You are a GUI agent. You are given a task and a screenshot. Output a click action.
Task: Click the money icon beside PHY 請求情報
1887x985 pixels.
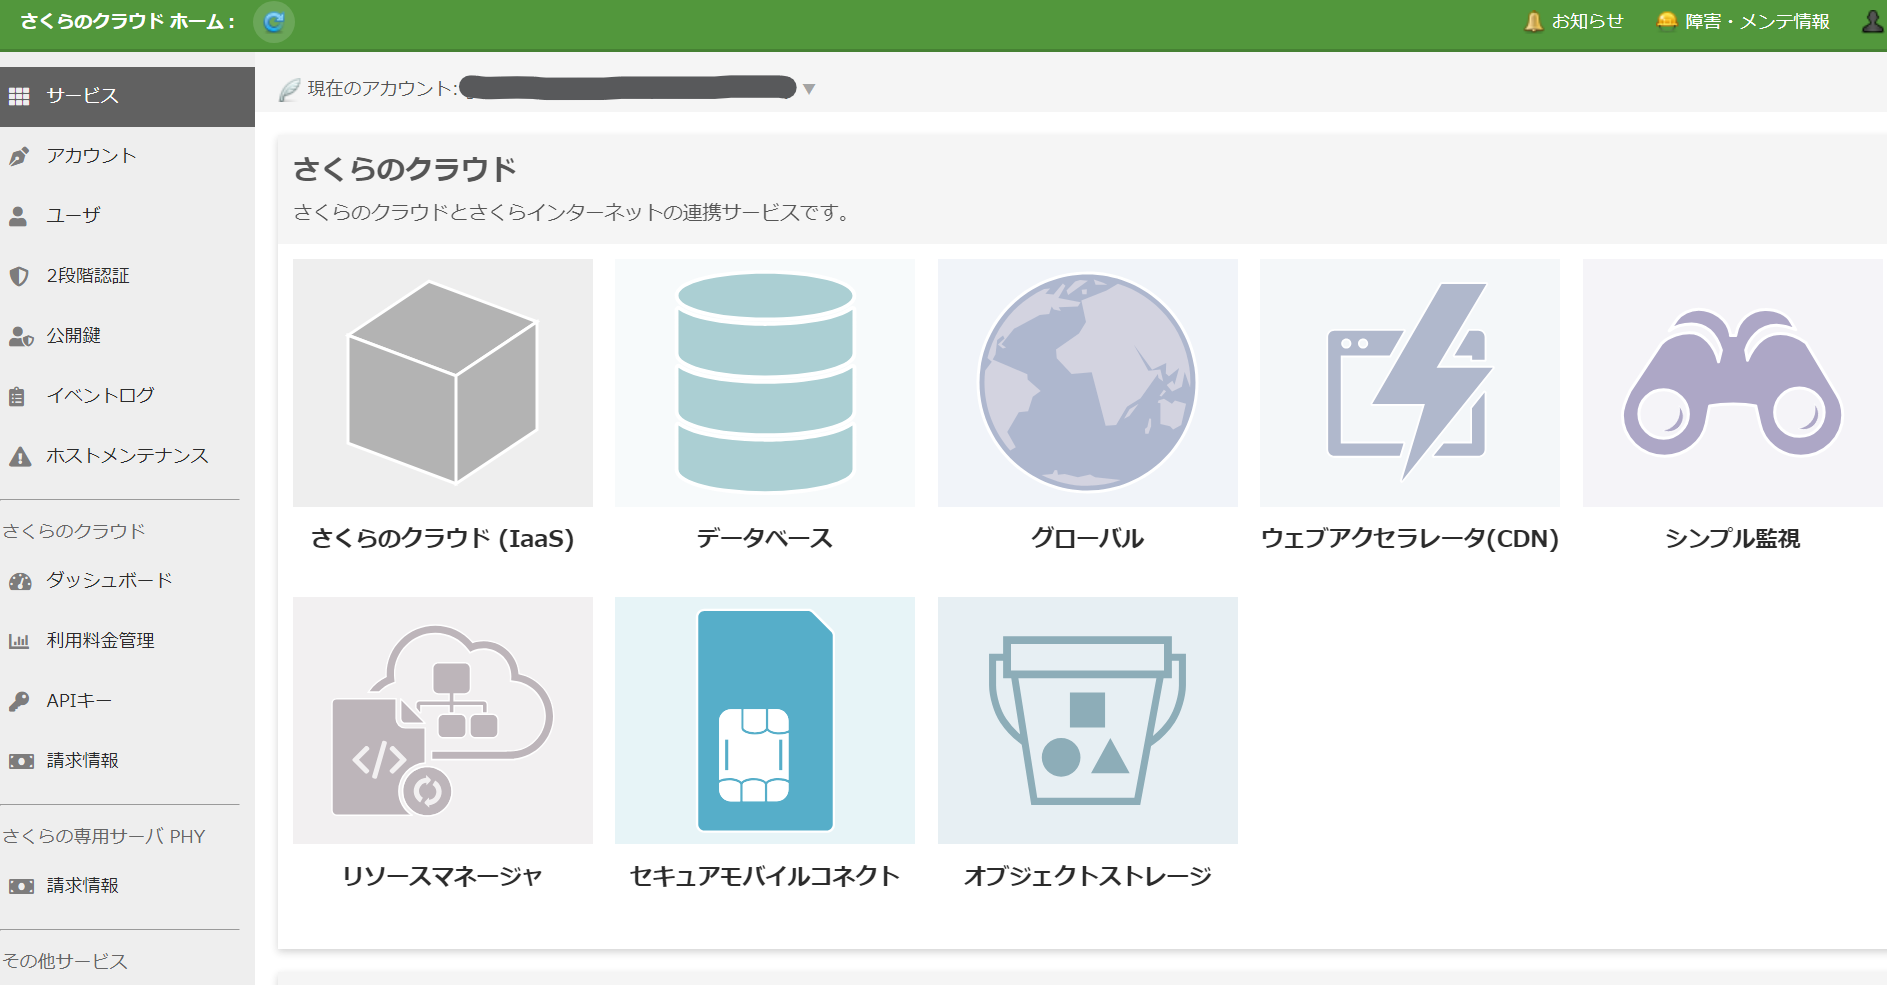click(21, 886)
